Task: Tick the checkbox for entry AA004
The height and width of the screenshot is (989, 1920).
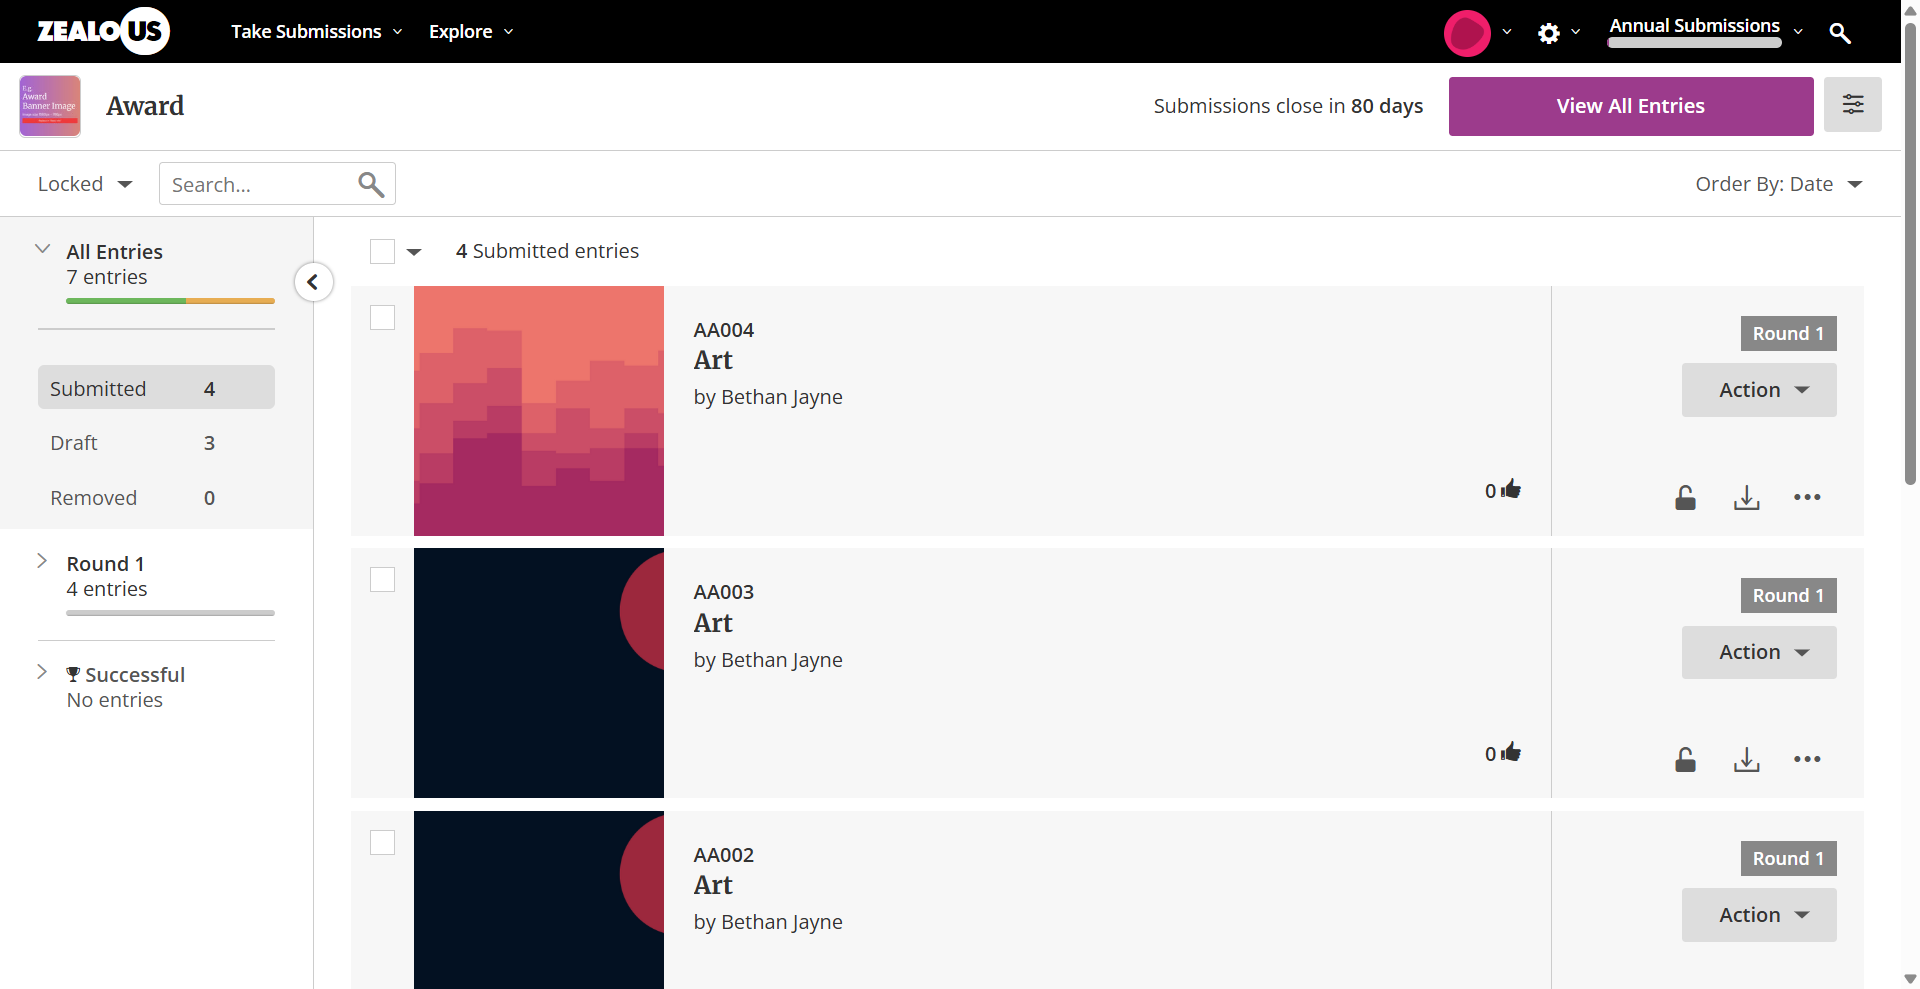Action: 382,318
